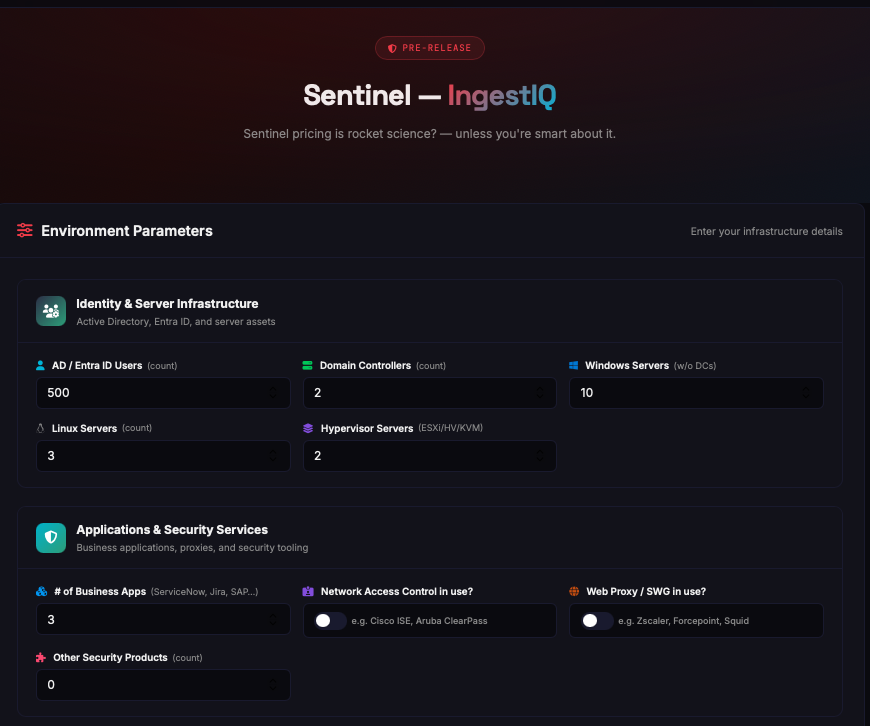Click the stepper arrows in AD / Entra ID Users field
The image size is (870, 726).
click(x=274, y=393)
